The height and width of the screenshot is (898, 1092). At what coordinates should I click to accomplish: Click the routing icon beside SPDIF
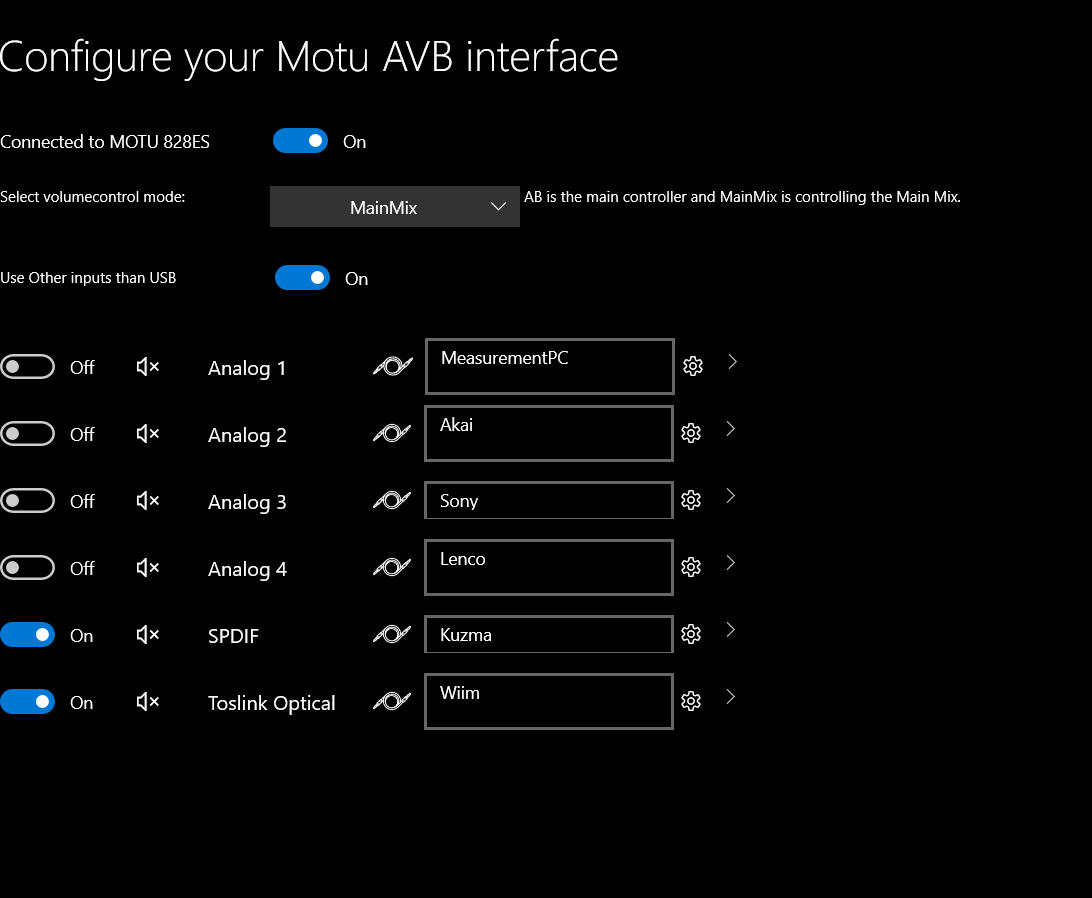tap(392, 634)
